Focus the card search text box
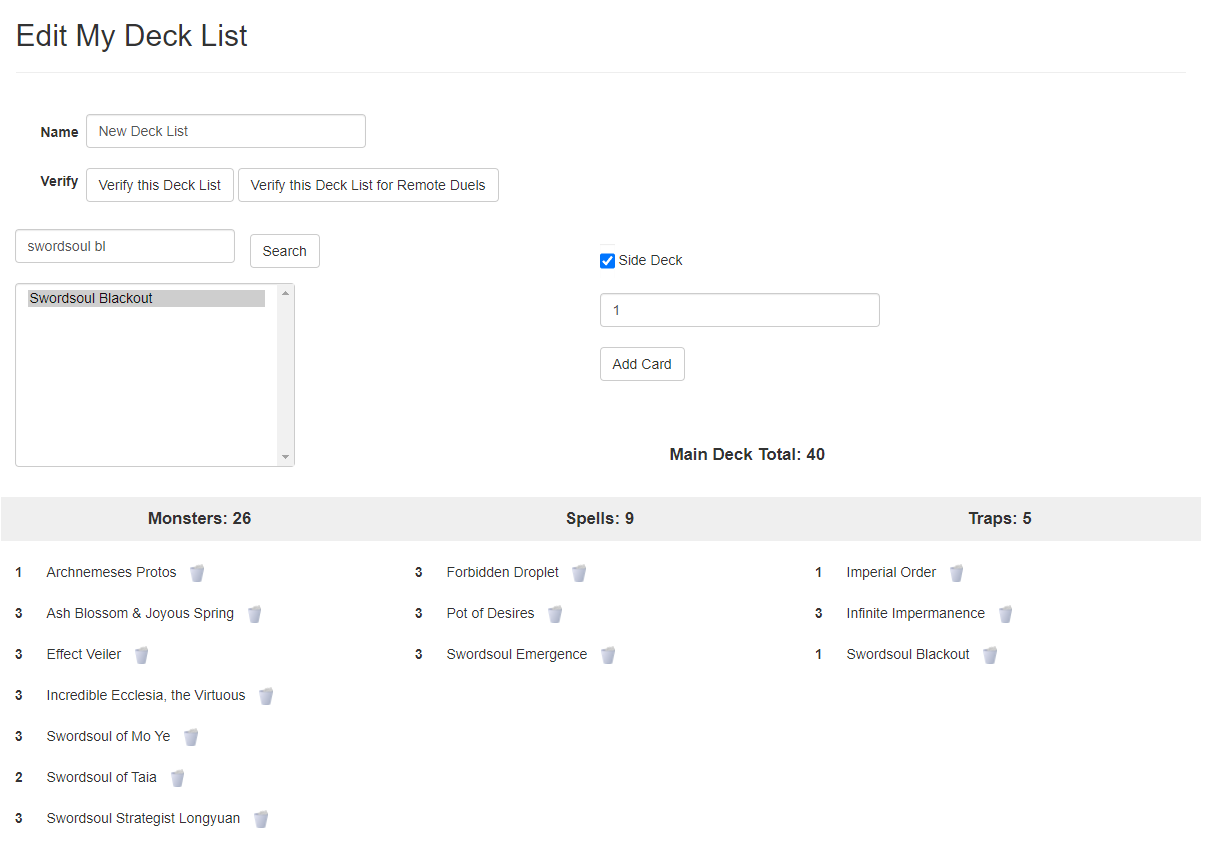 [125, 246]
